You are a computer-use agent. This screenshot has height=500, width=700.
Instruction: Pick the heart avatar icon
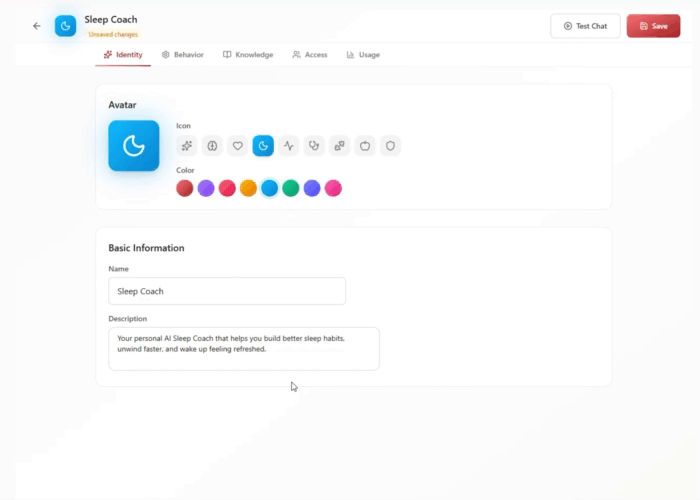coord(238,146)
